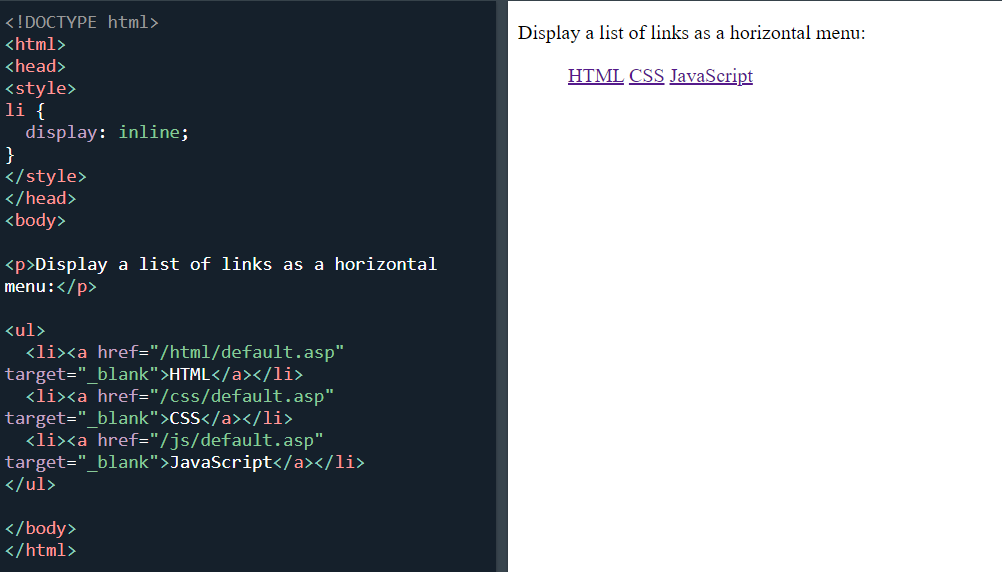Screen dimensions: 1002x572
Task: Click the 'li {' selector line
Action: click(x=25, y=111)
